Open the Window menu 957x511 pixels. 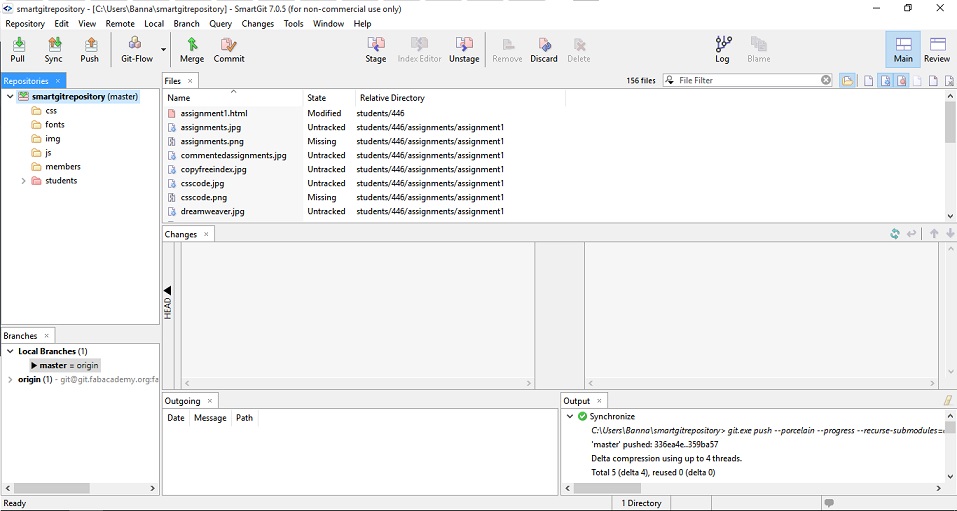coord(328,24)
